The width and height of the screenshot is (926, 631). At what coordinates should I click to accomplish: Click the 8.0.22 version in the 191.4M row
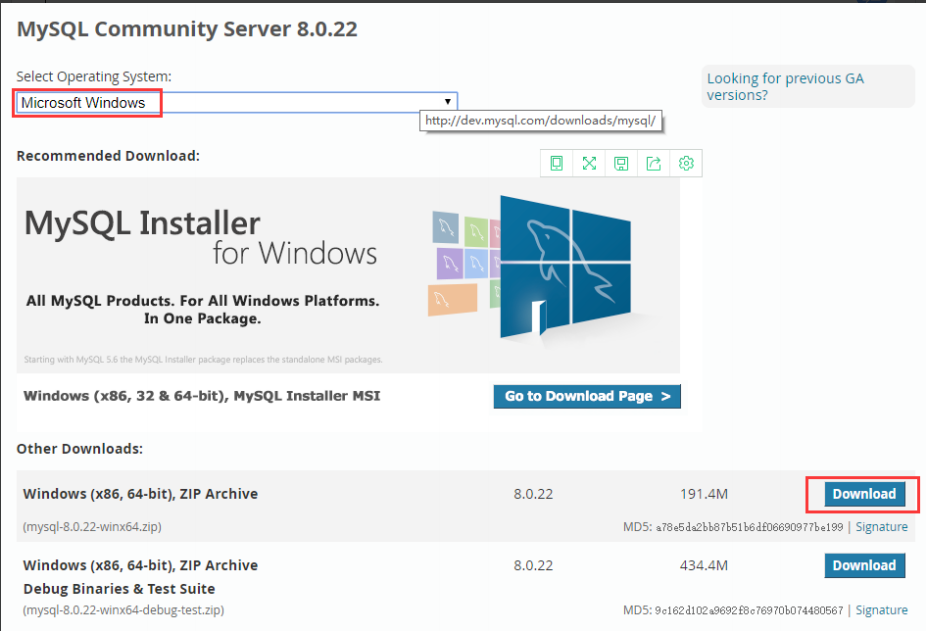click(x=533, y=494)
